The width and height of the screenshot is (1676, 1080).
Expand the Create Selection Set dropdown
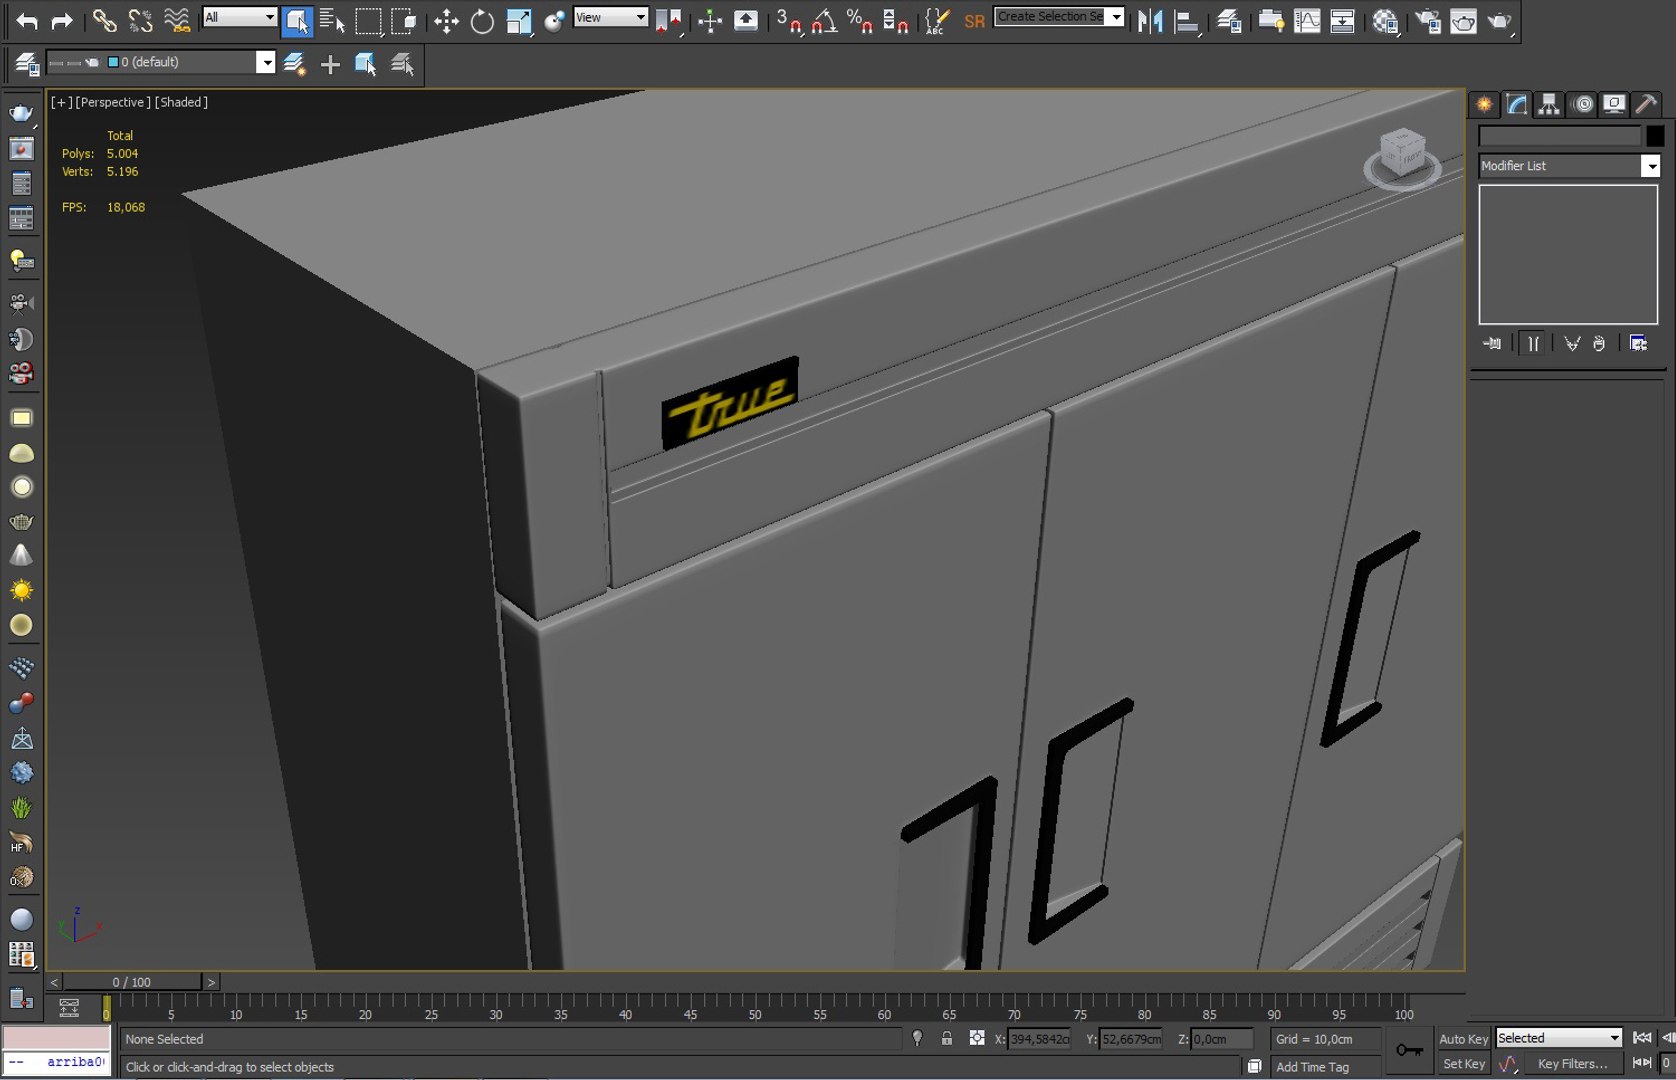pyautogui.click(x=1115, y=17)
